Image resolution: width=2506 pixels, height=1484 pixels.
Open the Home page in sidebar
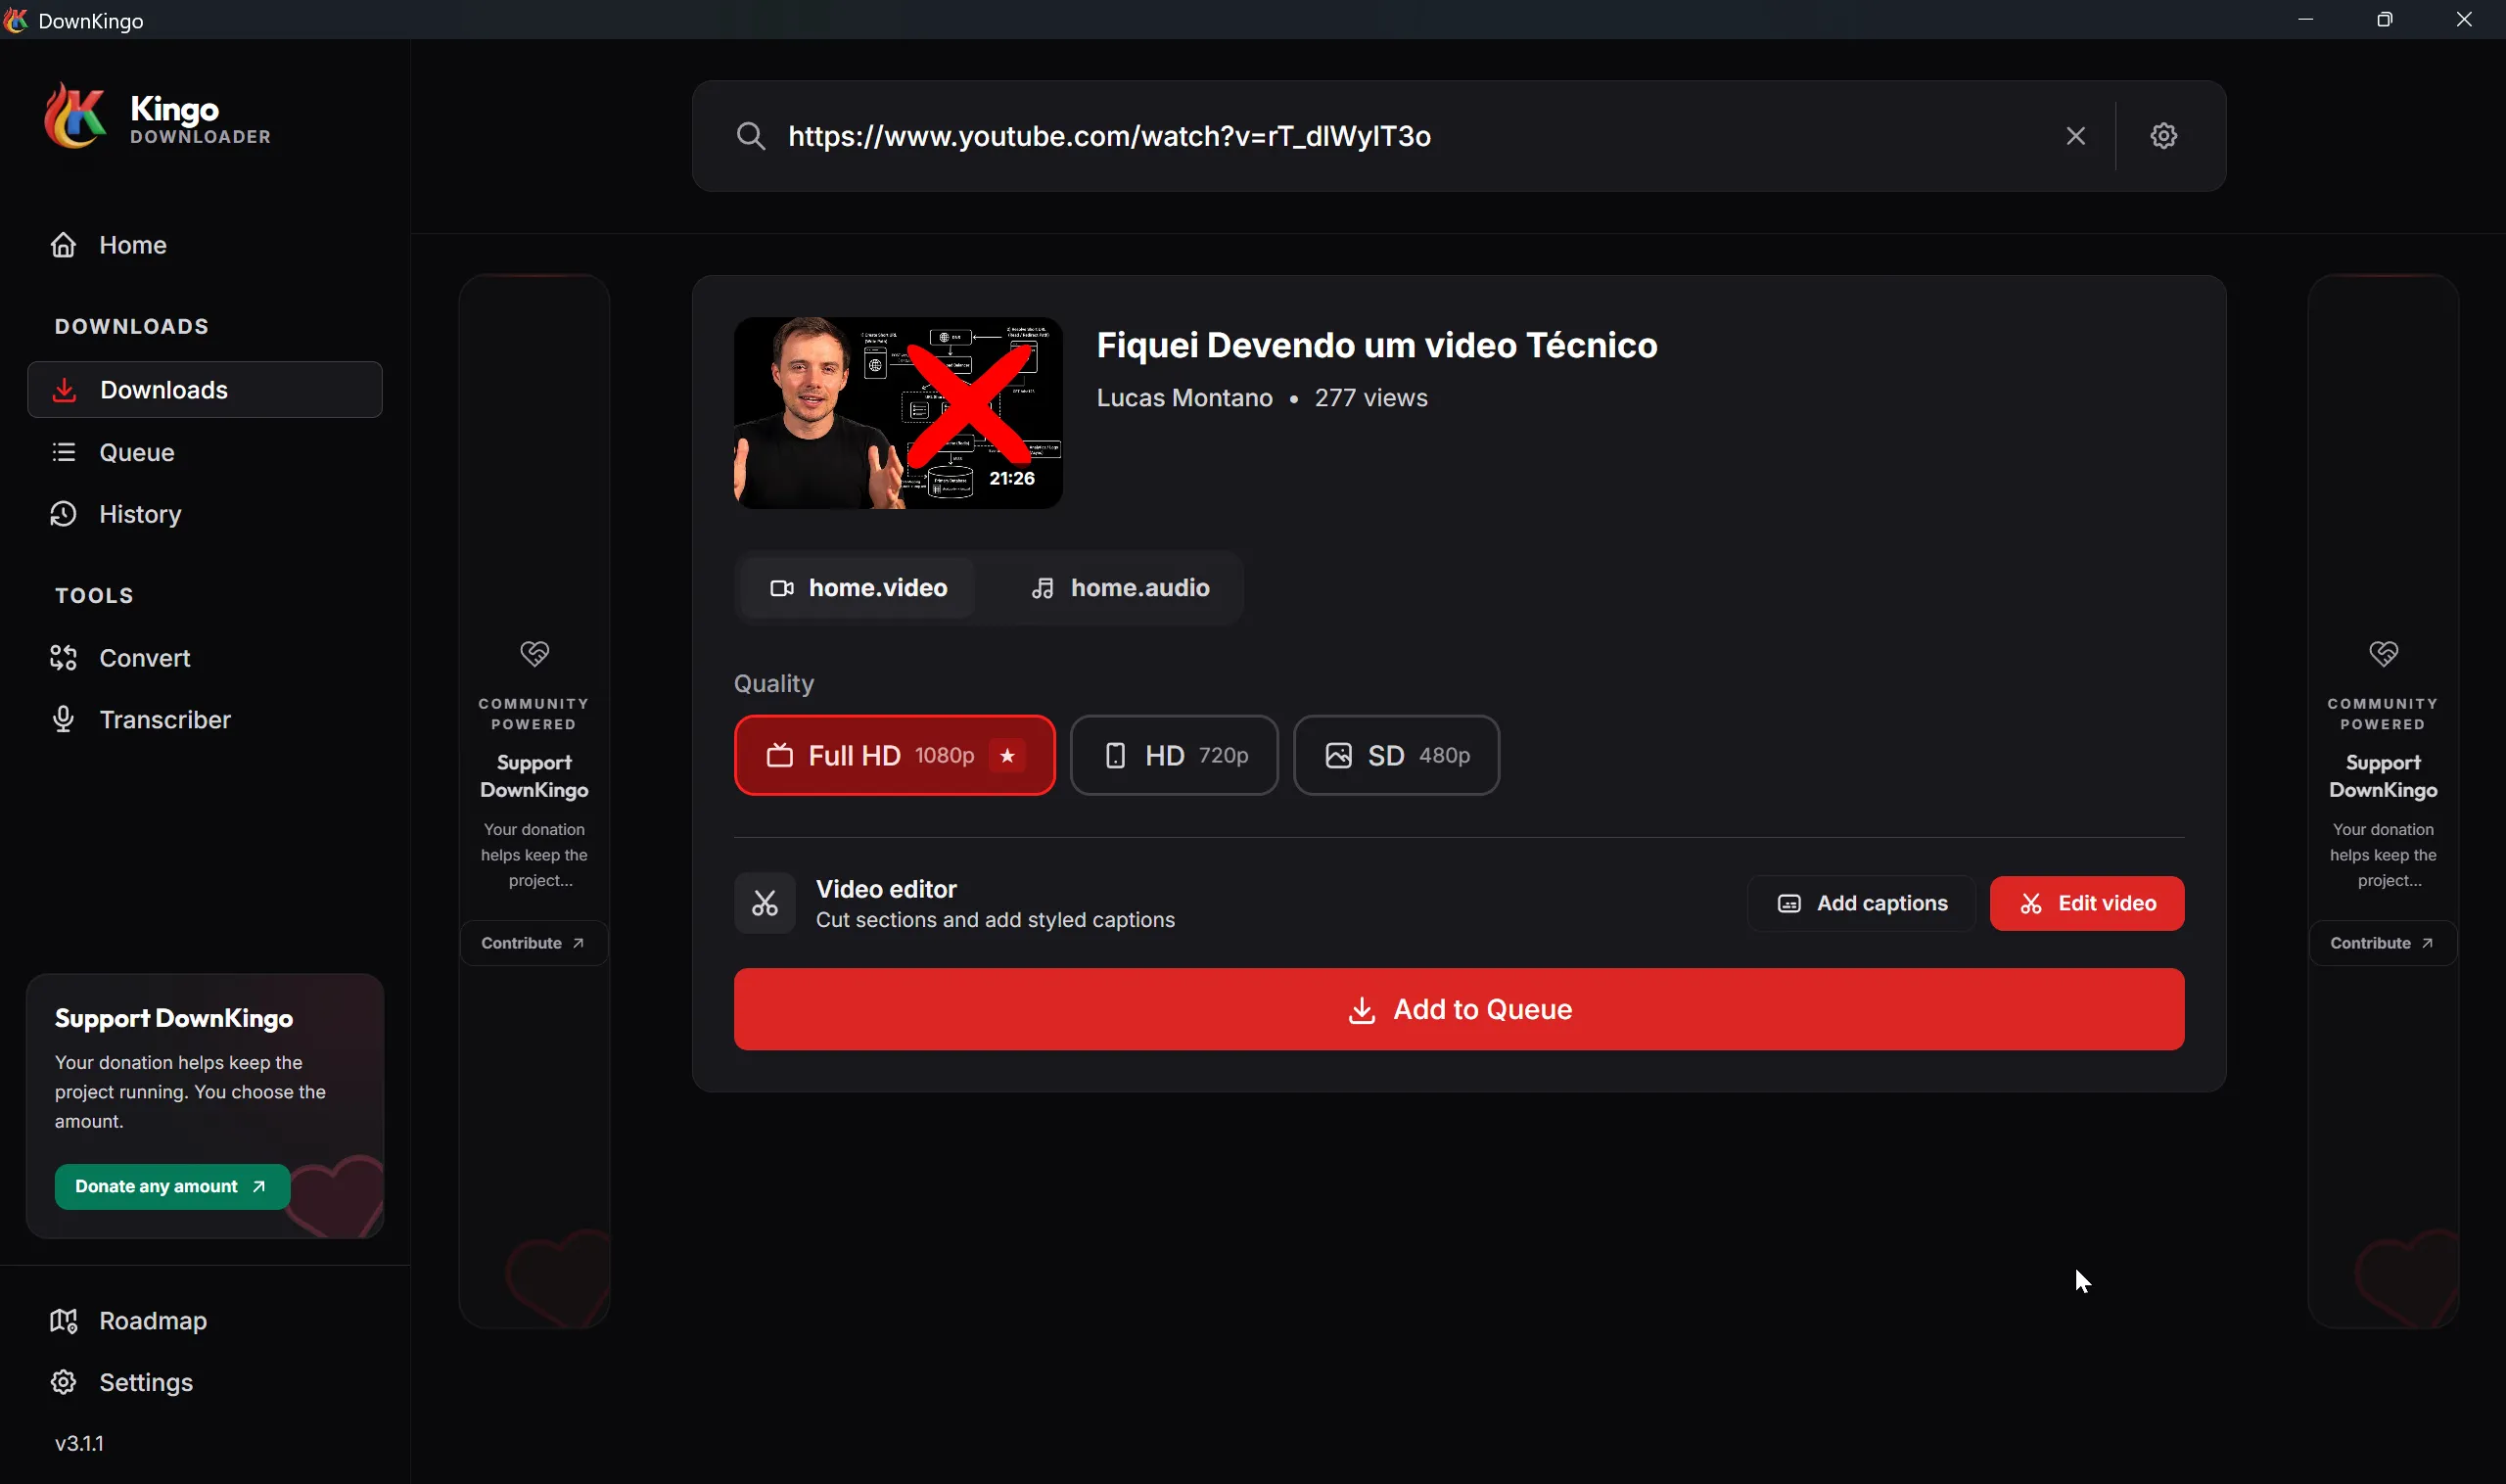pyautogui.click(x=204, y=245)
